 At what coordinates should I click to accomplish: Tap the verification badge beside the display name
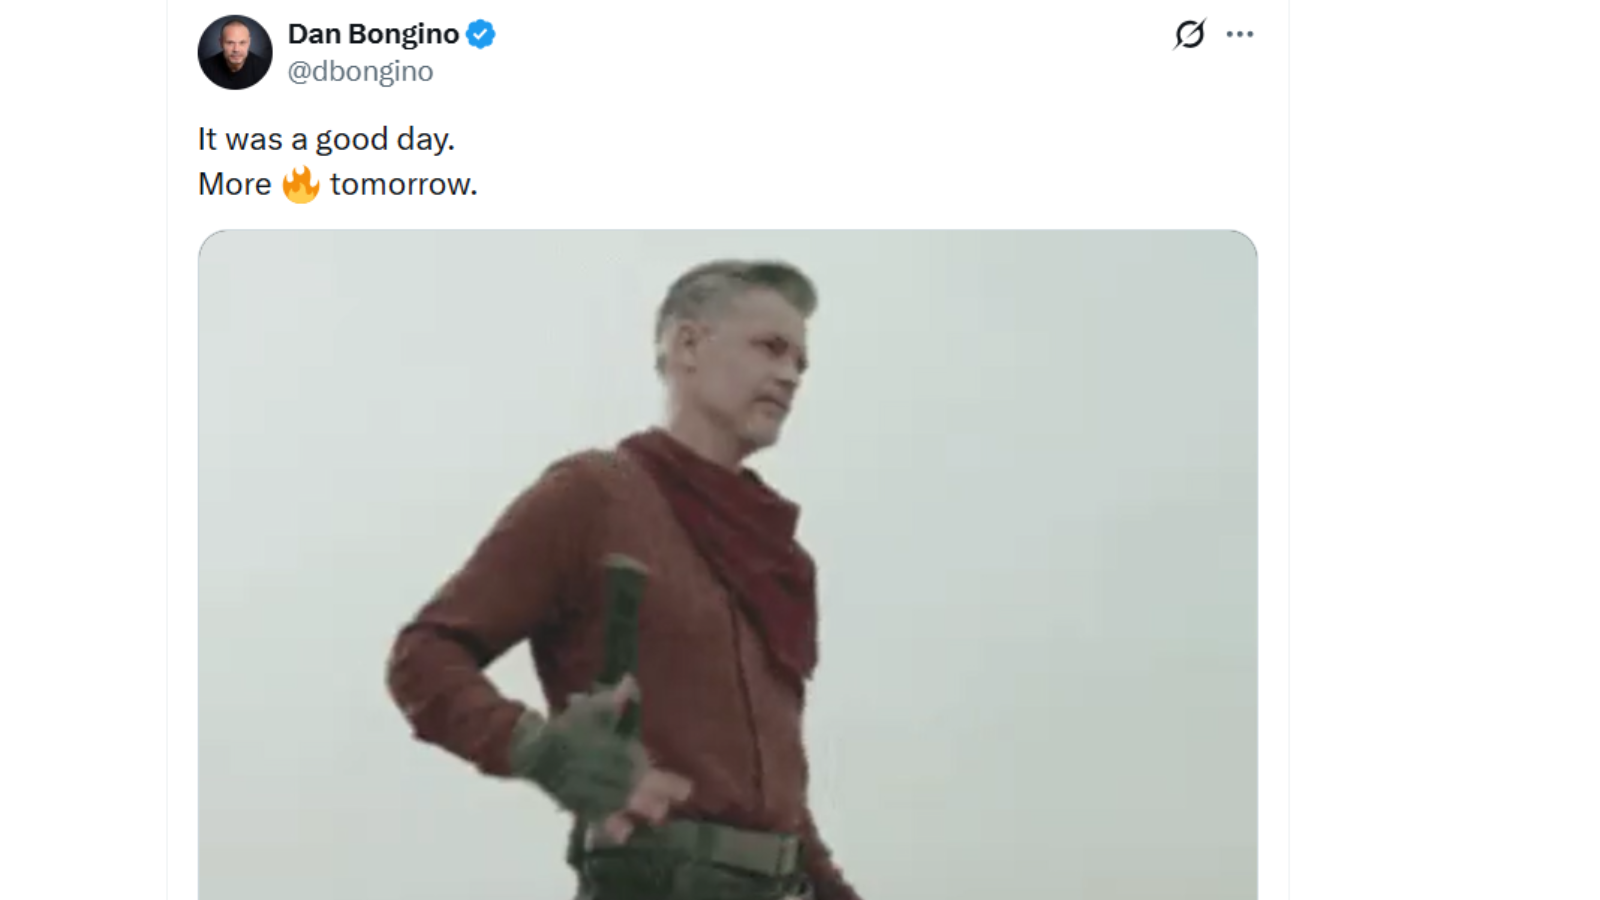click(481, 33)
